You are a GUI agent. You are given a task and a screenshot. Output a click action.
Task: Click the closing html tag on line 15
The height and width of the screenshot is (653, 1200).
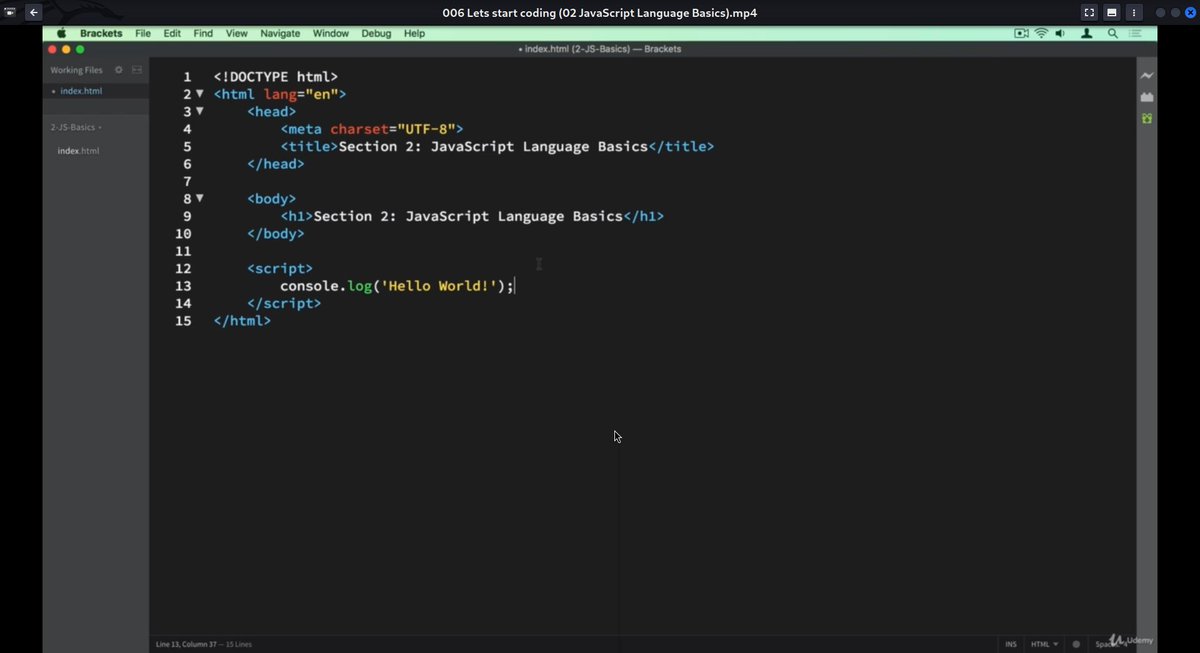(x=242, y=321)
